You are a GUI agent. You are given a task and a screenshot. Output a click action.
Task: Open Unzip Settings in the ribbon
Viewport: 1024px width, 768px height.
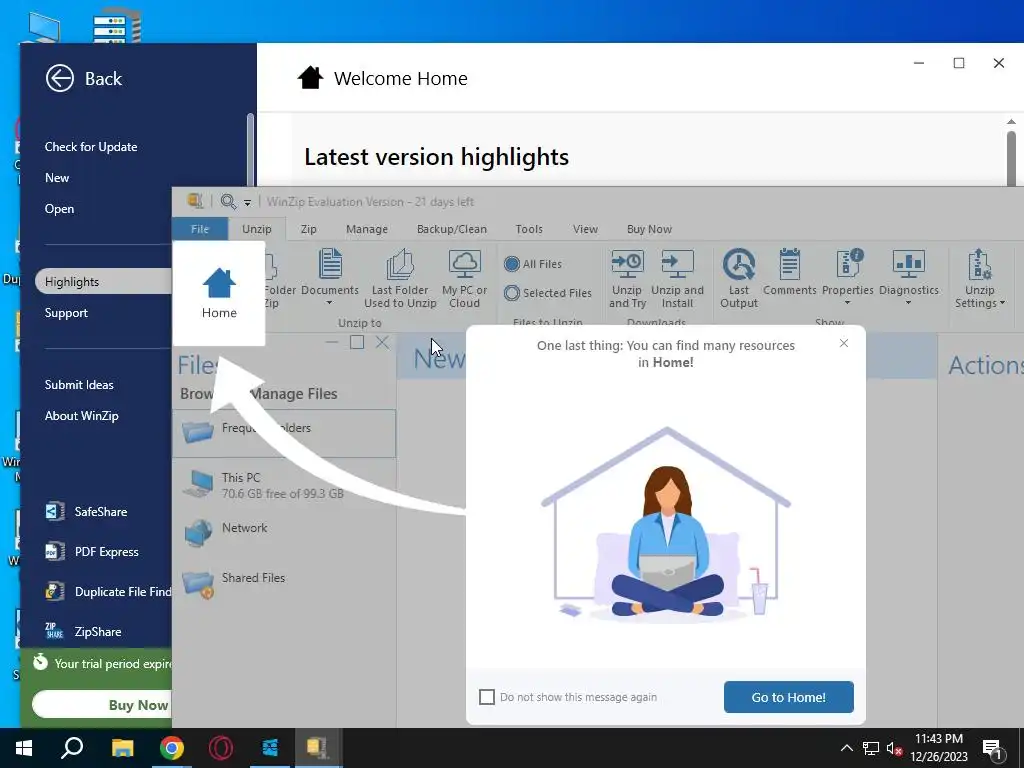coord(980,279)
